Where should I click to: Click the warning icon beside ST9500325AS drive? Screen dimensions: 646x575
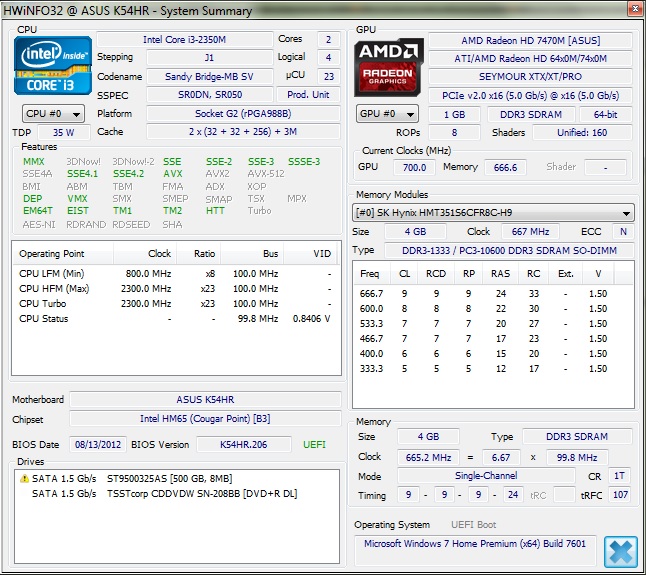click(x=24, y=478)
